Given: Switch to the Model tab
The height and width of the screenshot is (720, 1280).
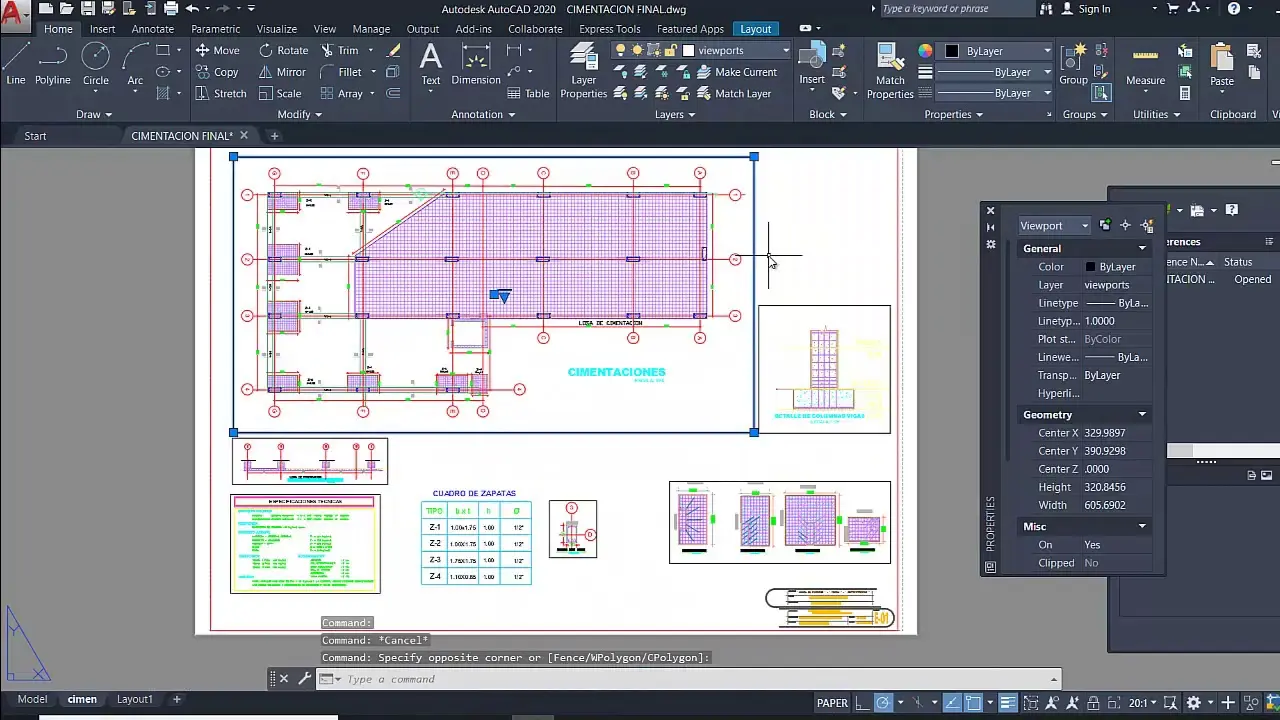Looking at the screenshot, I should pyautogui.click(x=32, y=699).
